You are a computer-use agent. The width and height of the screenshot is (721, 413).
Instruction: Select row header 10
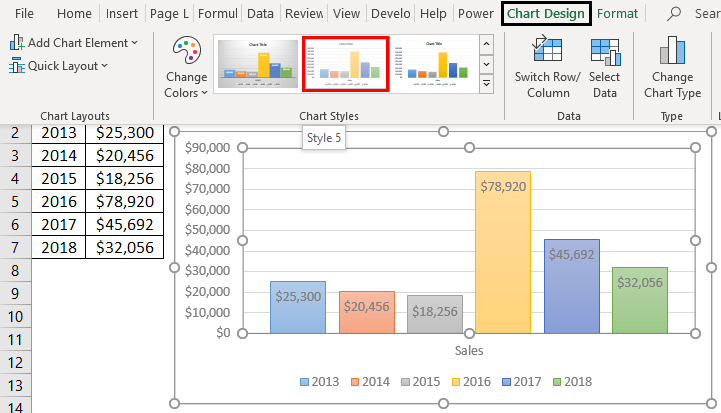pos(15,318)
